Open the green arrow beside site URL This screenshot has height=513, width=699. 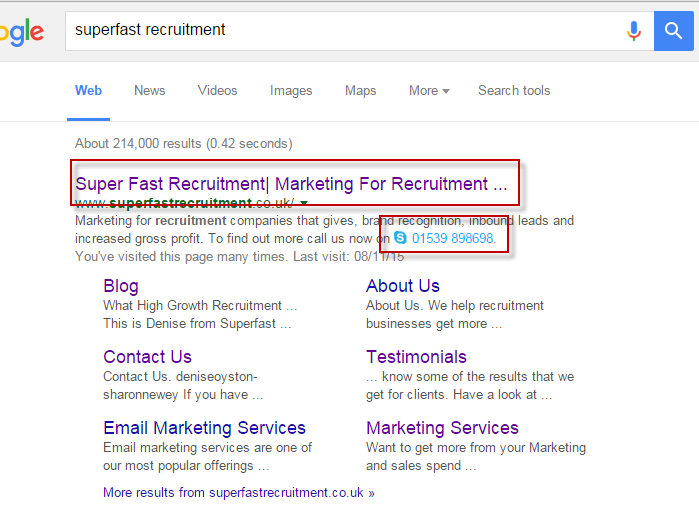coord(304,203)
